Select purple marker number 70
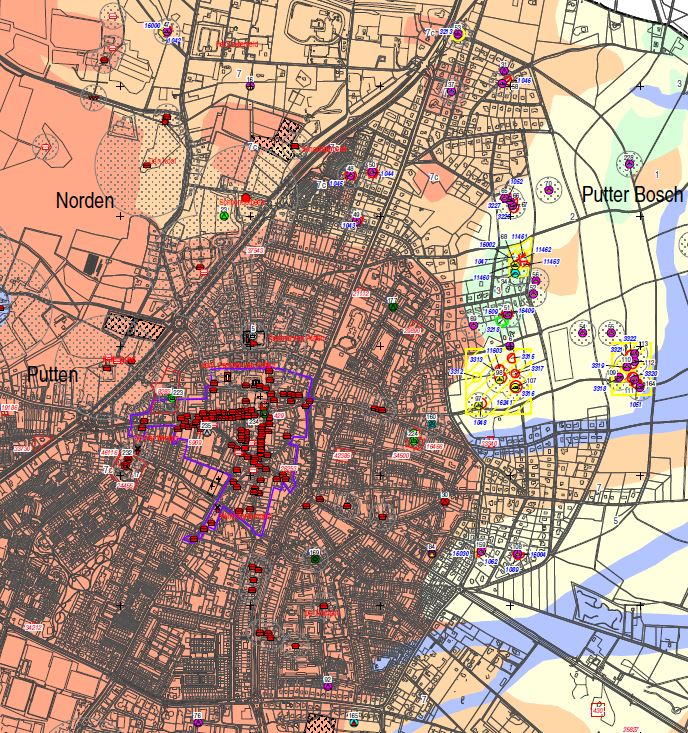 tap(548, 189)
